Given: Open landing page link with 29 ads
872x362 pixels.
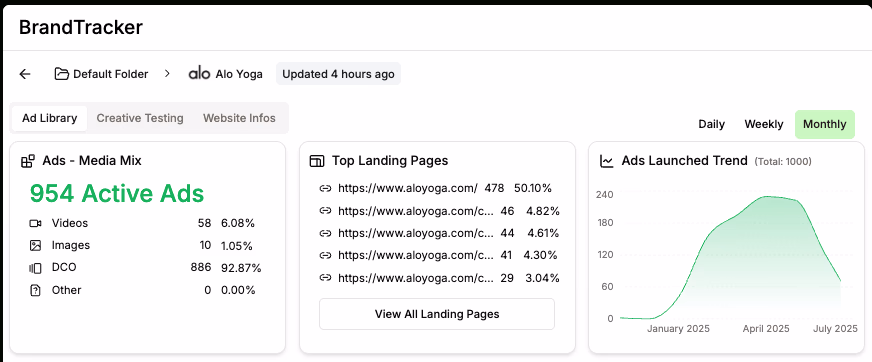Looking at the screenshot, I should click(415, 277).
